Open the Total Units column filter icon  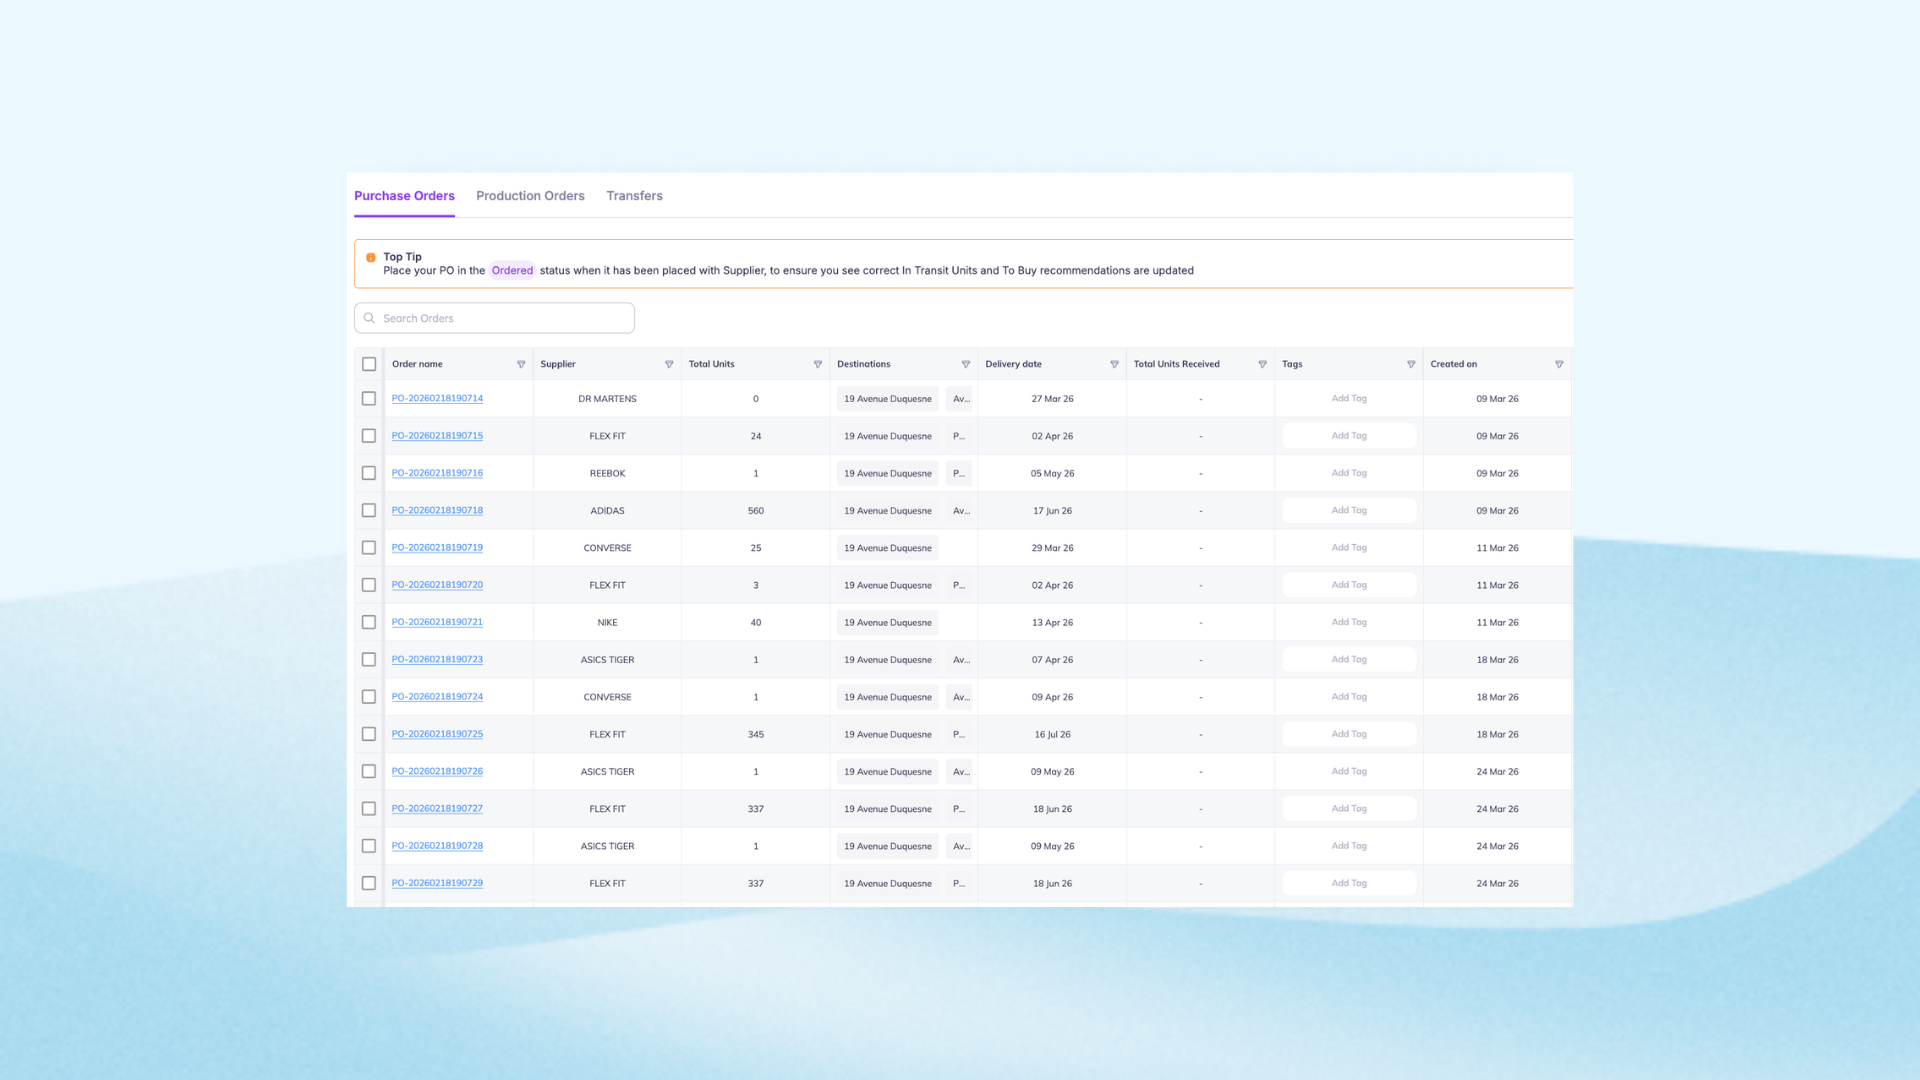[817, 365]
